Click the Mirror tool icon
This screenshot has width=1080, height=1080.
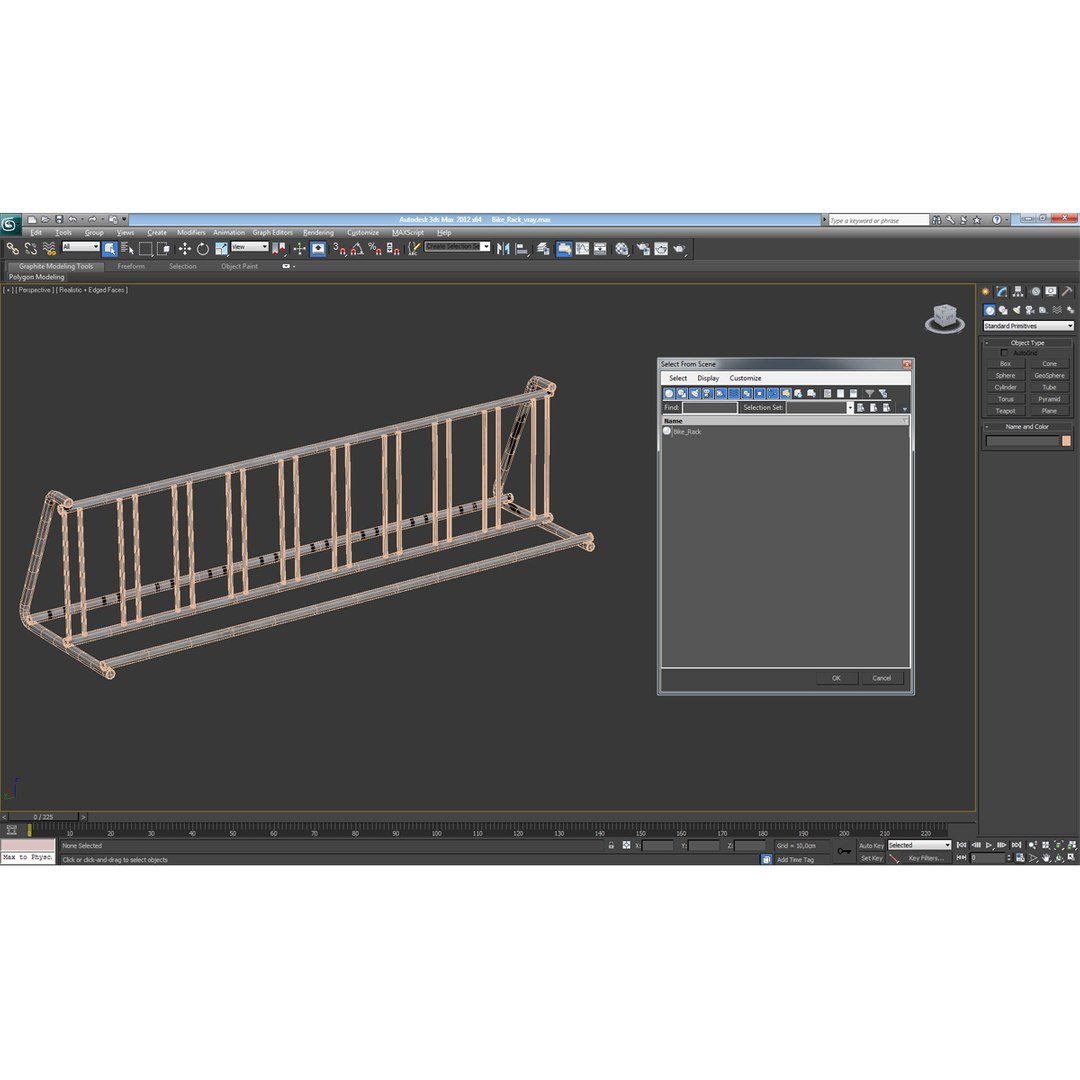[x=503, y=249]
